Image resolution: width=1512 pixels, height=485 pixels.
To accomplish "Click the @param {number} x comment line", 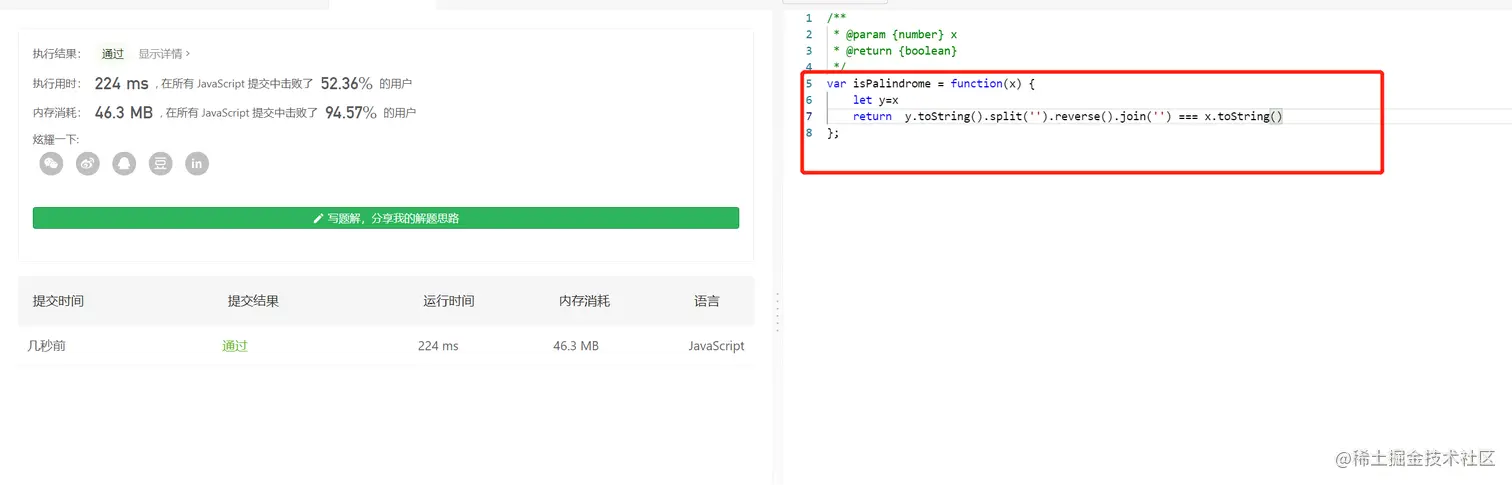I will pos(895,35).
